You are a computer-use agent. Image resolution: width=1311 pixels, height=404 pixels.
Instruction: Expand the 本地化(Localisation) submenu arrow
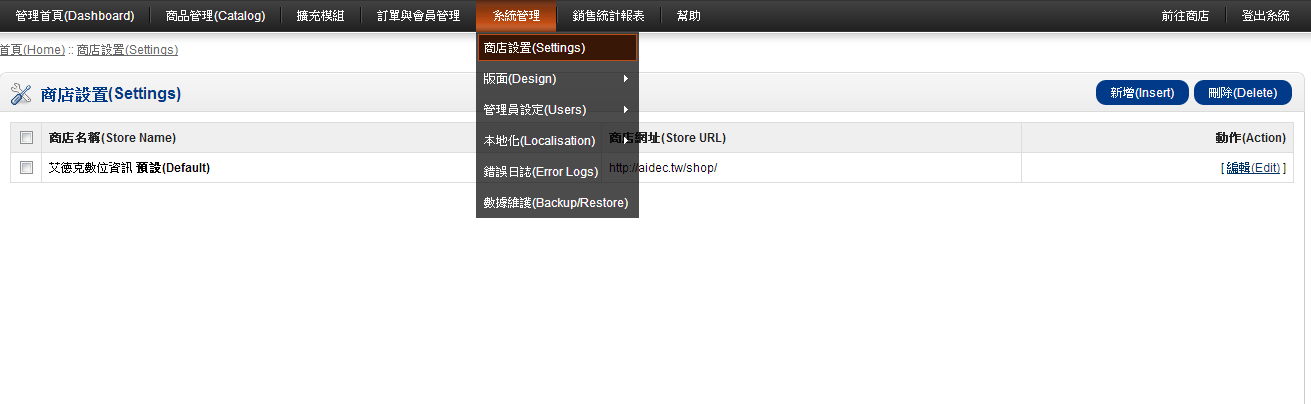pos(626,141)
